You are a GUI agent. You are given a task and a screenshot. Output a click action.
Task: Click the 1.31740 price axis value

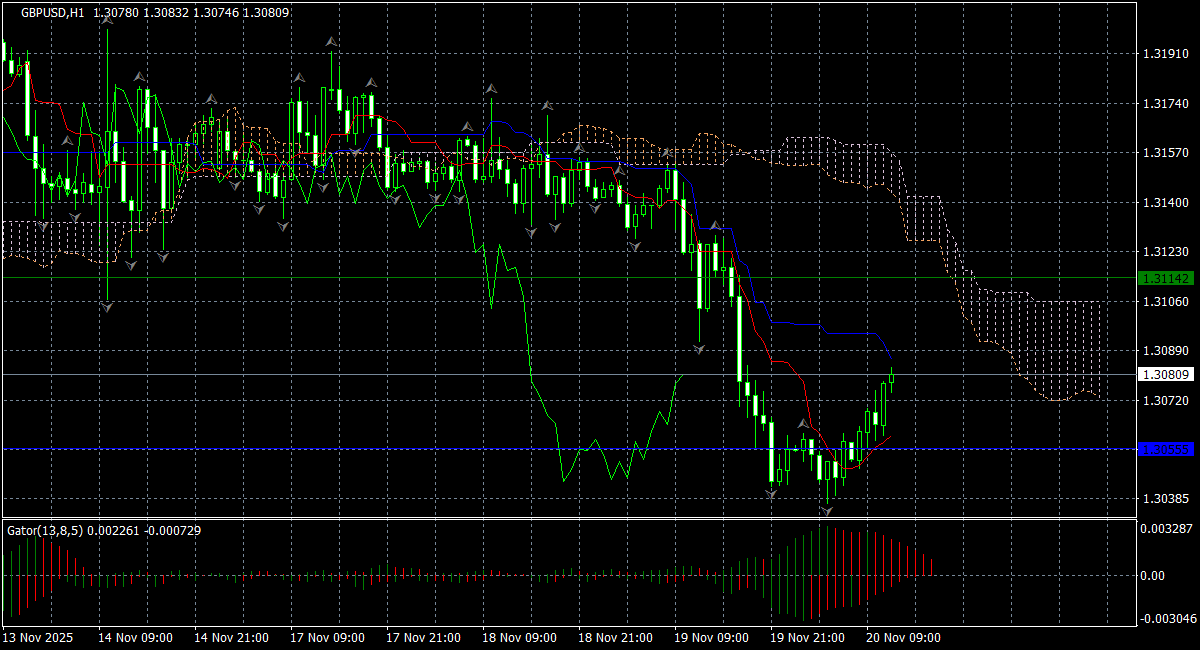pos(1164,104)
